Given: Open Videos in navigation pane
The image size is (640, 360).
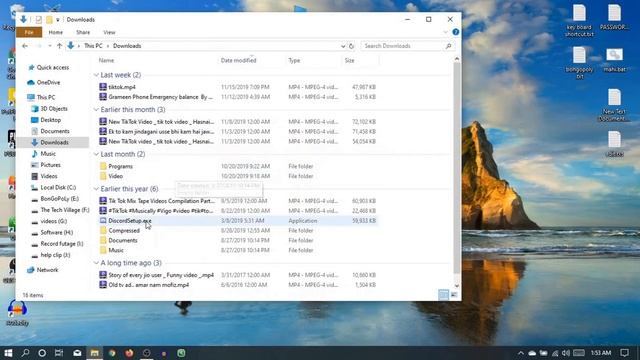Looking at the screenshot, I should pos(49,176).
